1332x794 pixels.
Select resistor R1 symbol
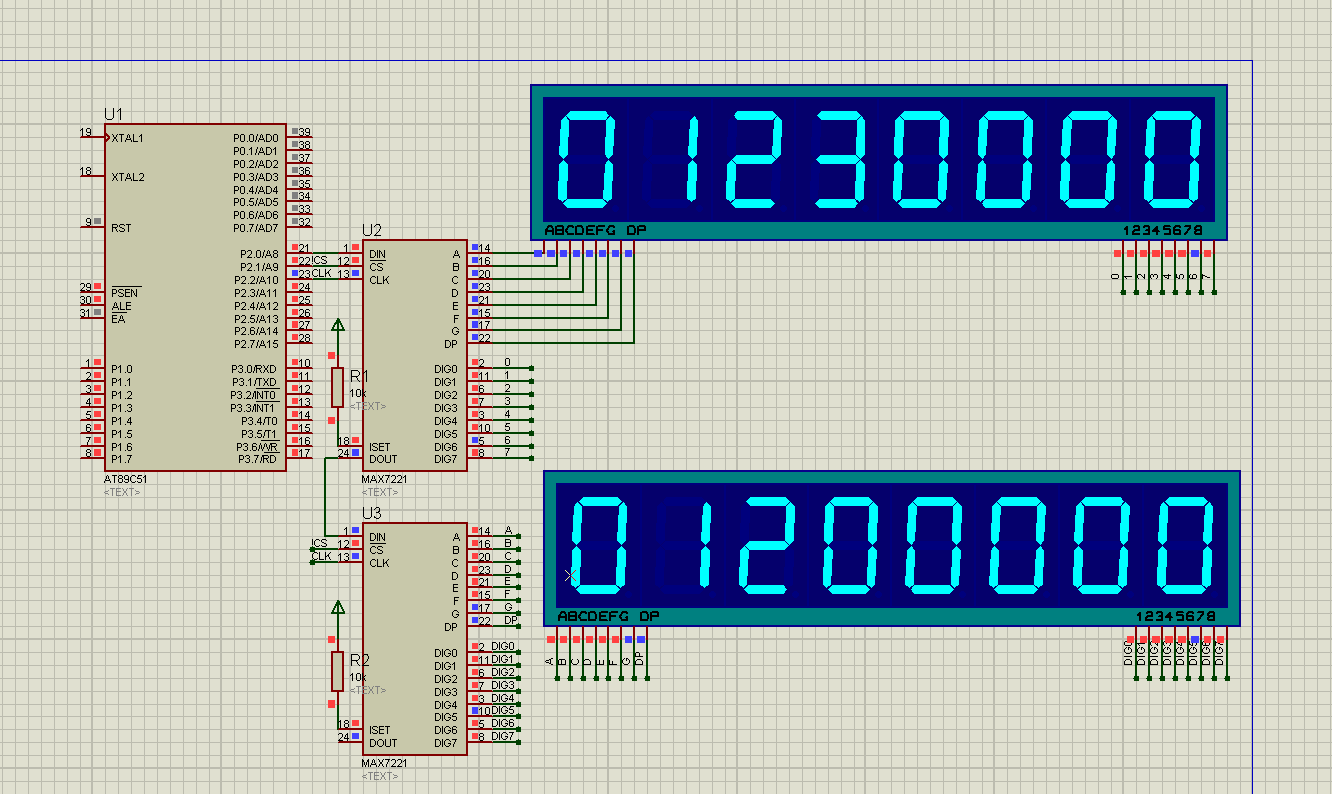tap(338, 387)
